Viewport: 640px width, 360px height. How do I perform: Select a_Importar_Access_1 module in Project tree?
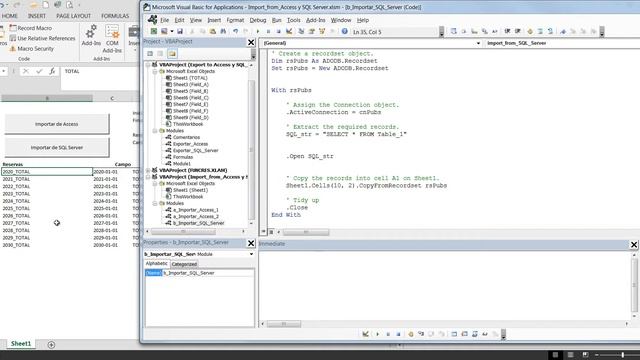(x=195, y=210)
